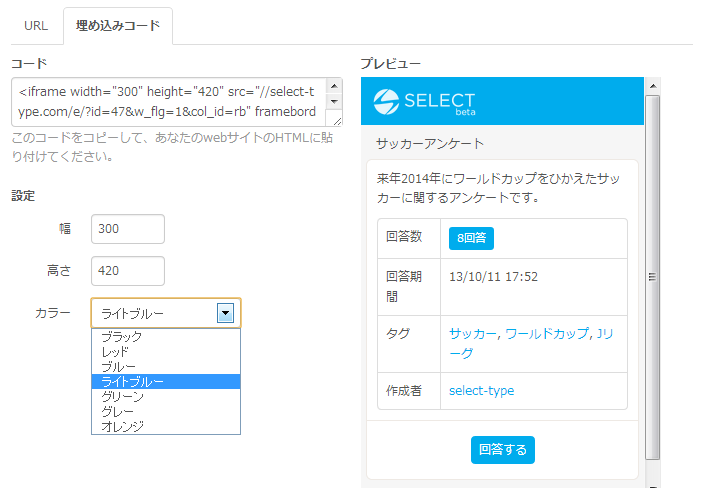The width and height of the screenshot is (703, 488).
Task: Choose ブラック from the color list
Action: point(122,337)
